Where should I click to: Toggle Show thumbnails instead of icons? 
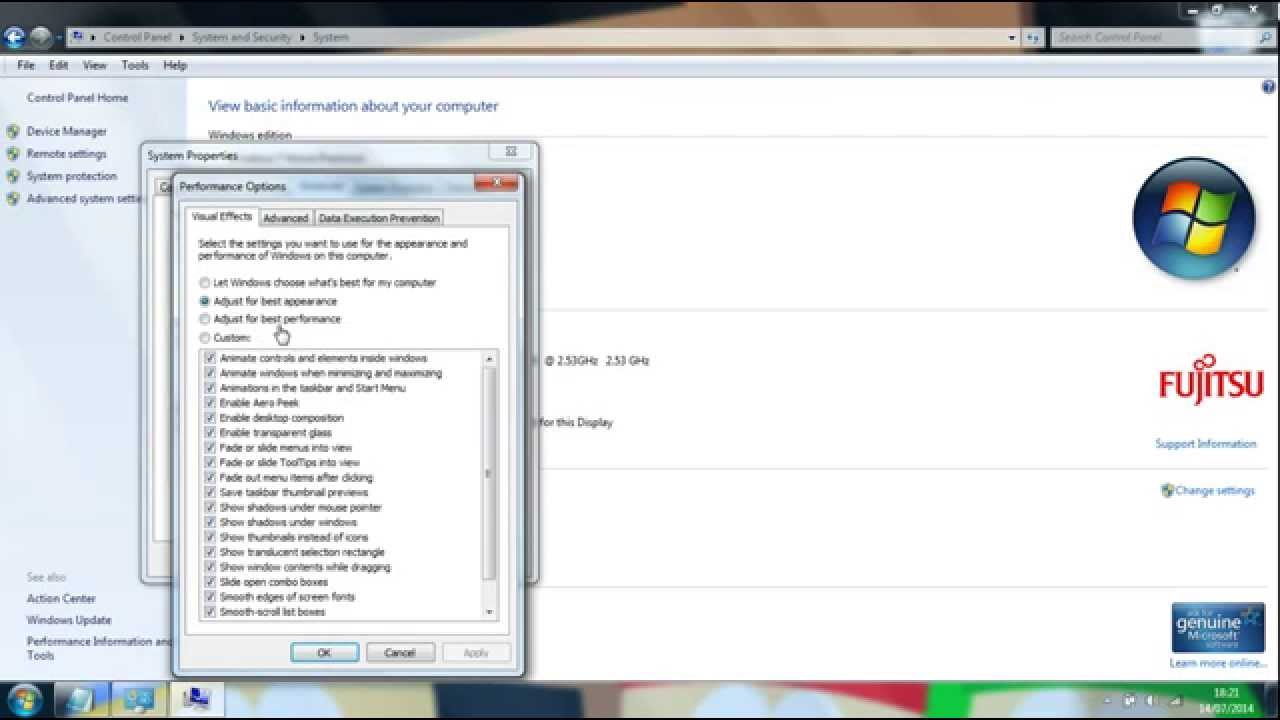tap(210, 537)
